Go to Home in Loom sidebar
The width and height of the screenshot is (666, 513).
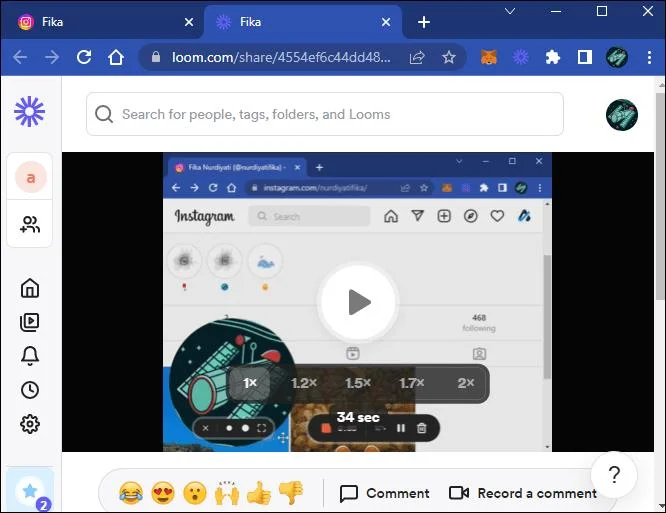30,288
